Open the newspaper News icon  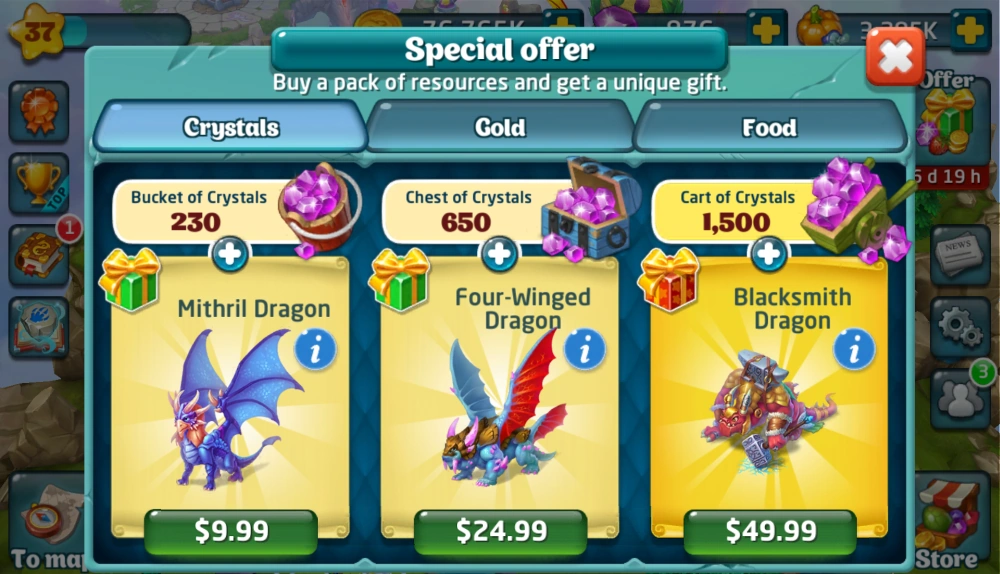959,254
